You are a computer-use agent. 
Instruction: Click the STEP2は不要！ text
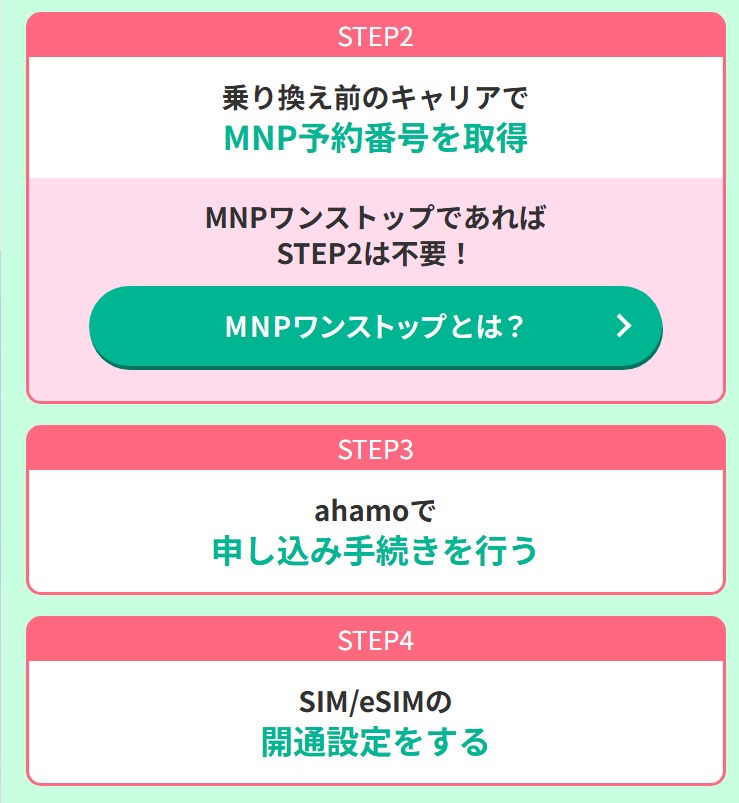pos(372,253)
